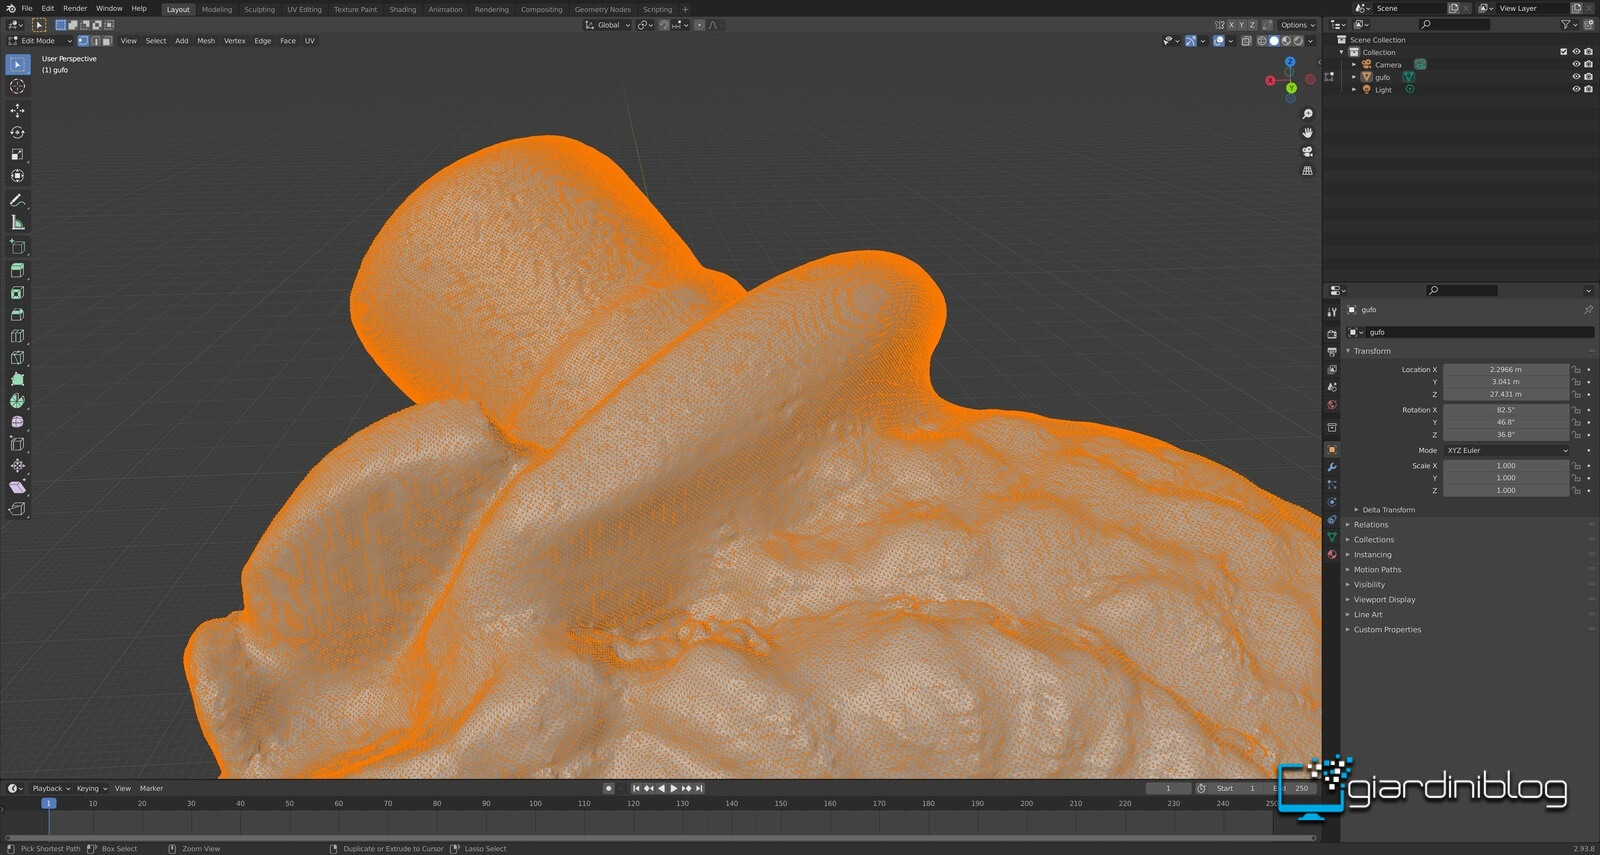Select the Measure tool
1600x855 pixels.
point(17,222)
